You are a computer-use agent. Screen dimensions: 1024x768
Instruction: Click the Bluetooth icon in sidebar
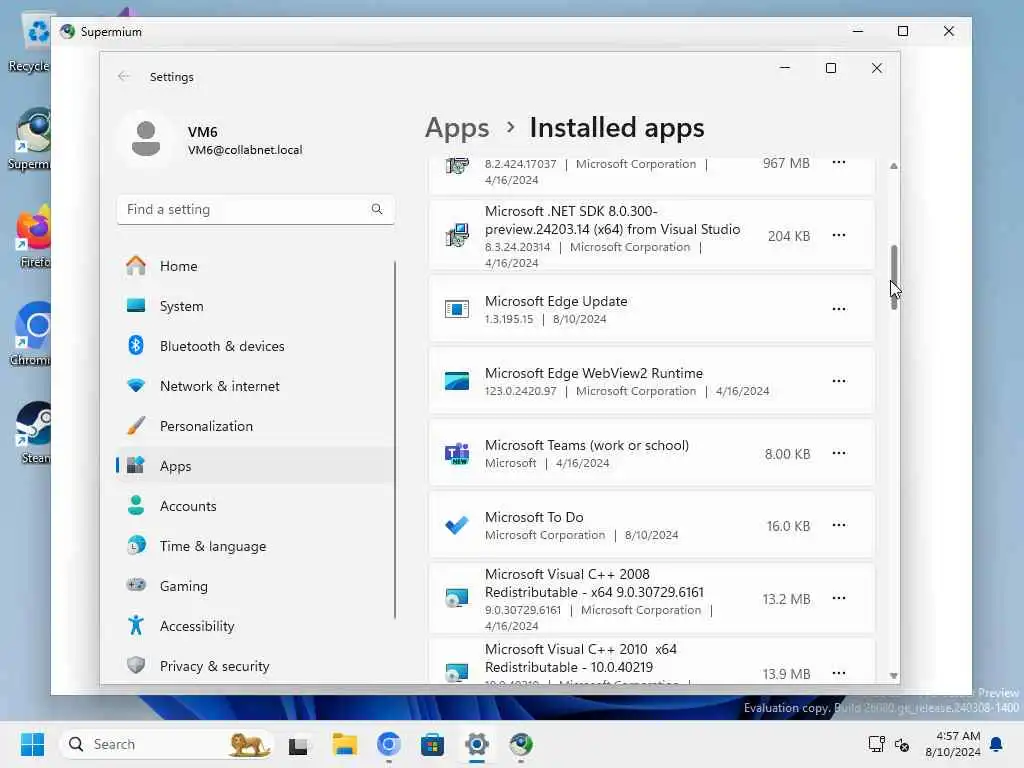pos(136,345)
